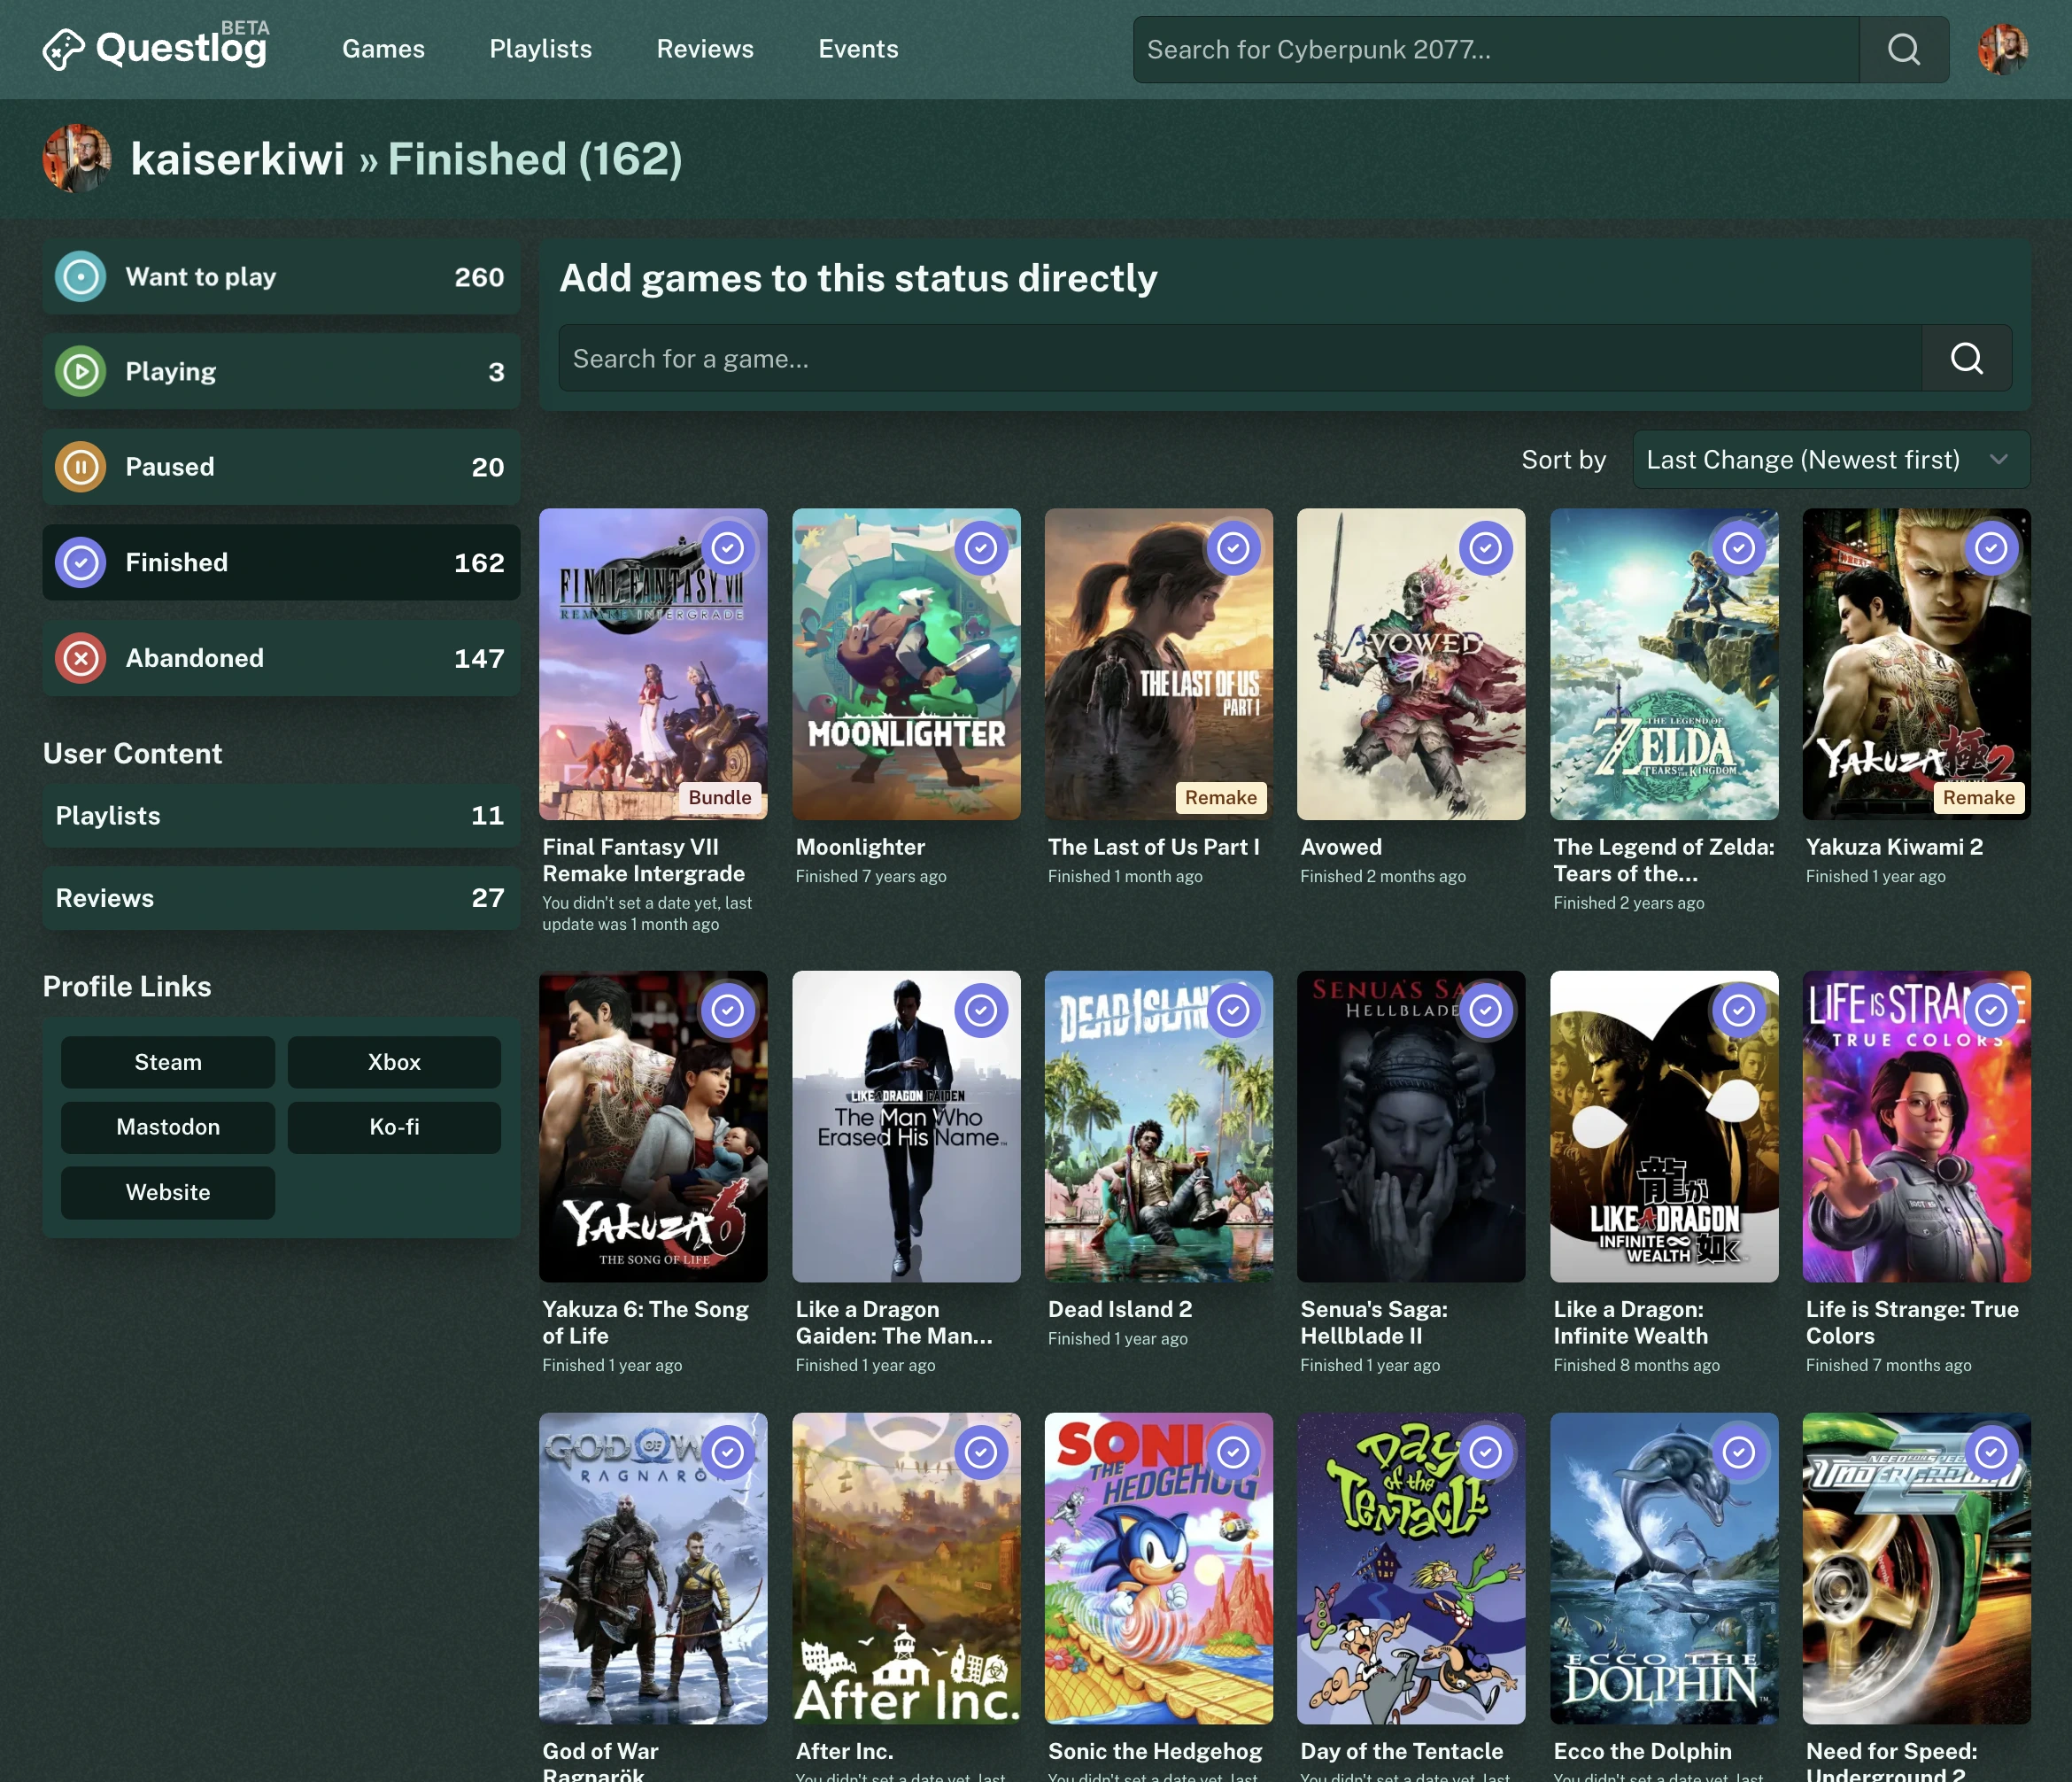Click status badge on Like a Dragon Infinite Wealth
Viewport: 2072px width, 1782px height.
point(1739,1010)
